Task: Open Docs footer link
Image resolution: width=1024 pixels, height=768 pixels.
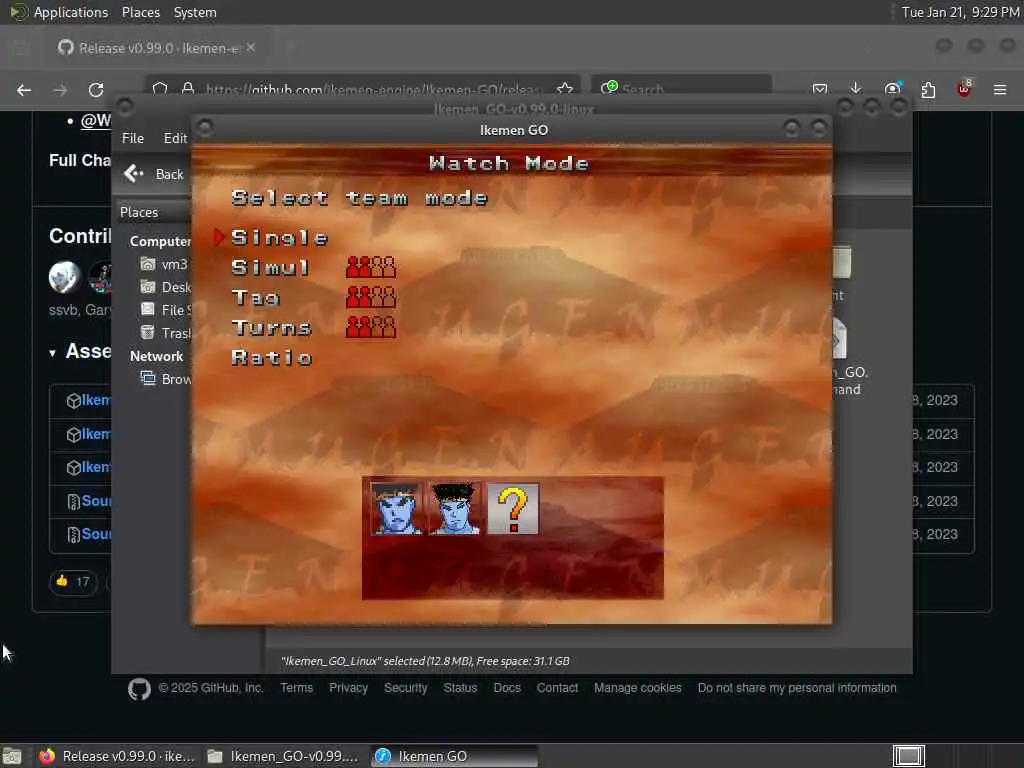Action: (507, 688)
